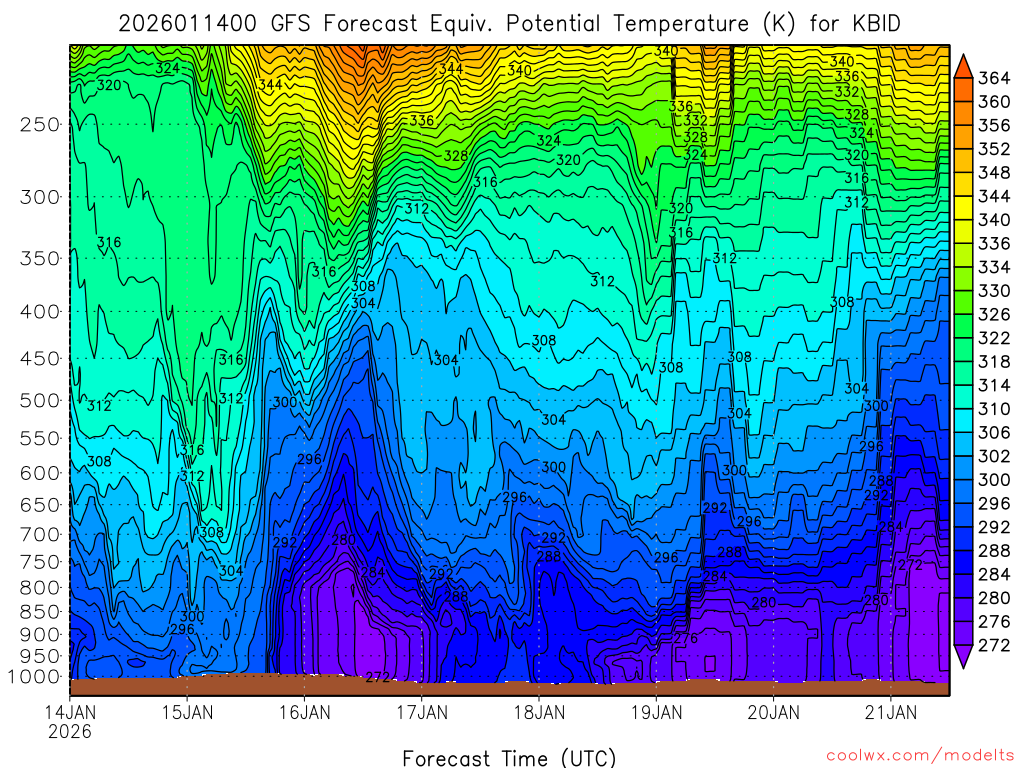This screenshot has width=1024, height=768.
Task: Pick the legend color band between 360 and 364
Action: 963,90
